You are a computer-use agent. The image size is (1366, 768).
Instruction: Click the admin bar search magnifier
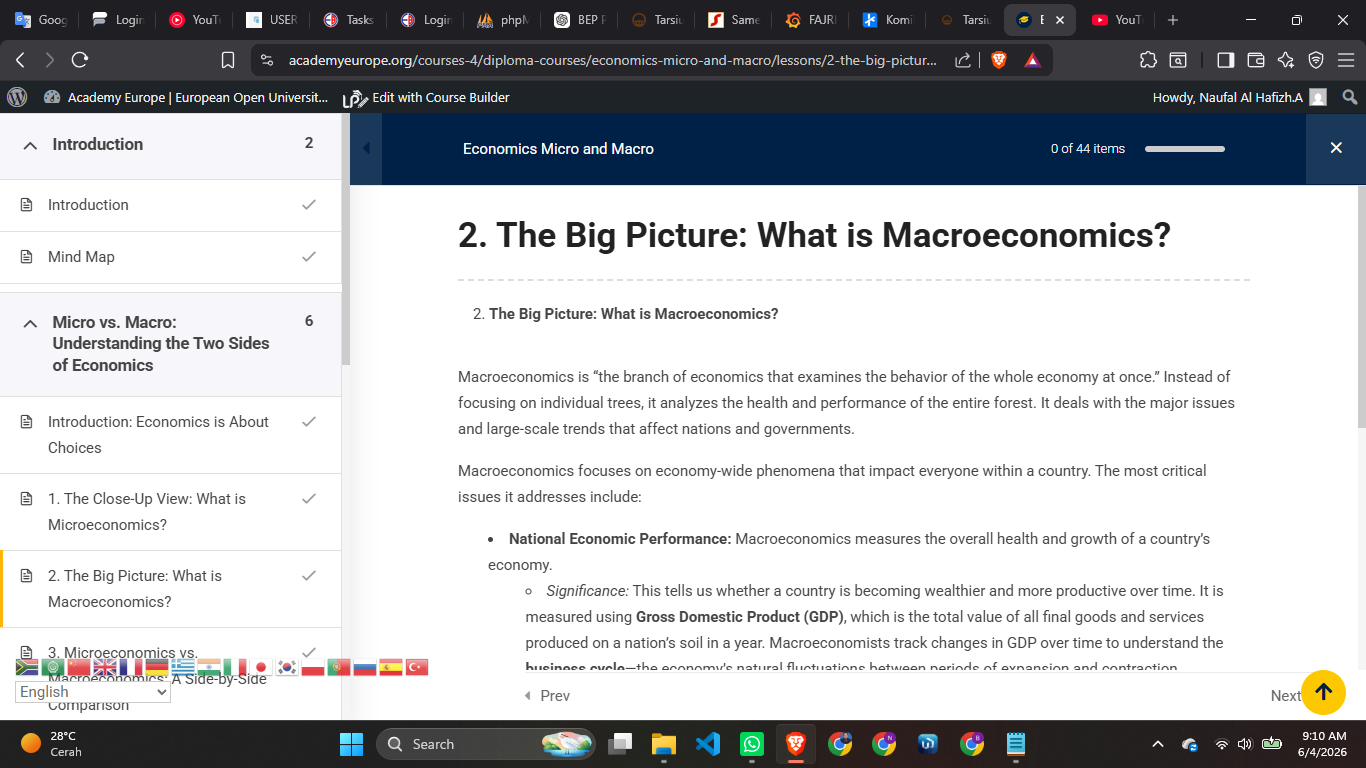[1350, 97]
